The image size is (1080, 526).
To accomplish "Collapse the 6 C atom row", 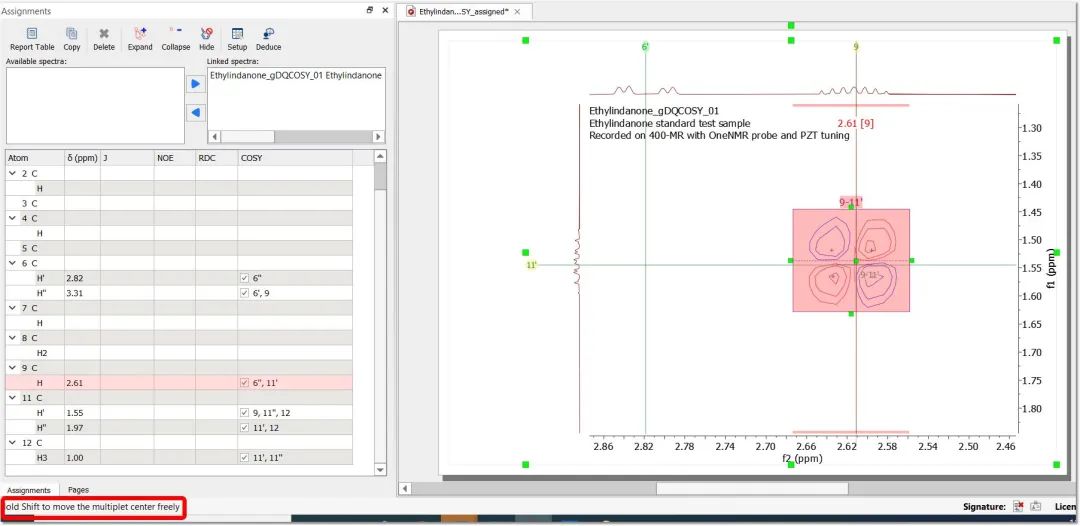I will click(x=12, y=263).
